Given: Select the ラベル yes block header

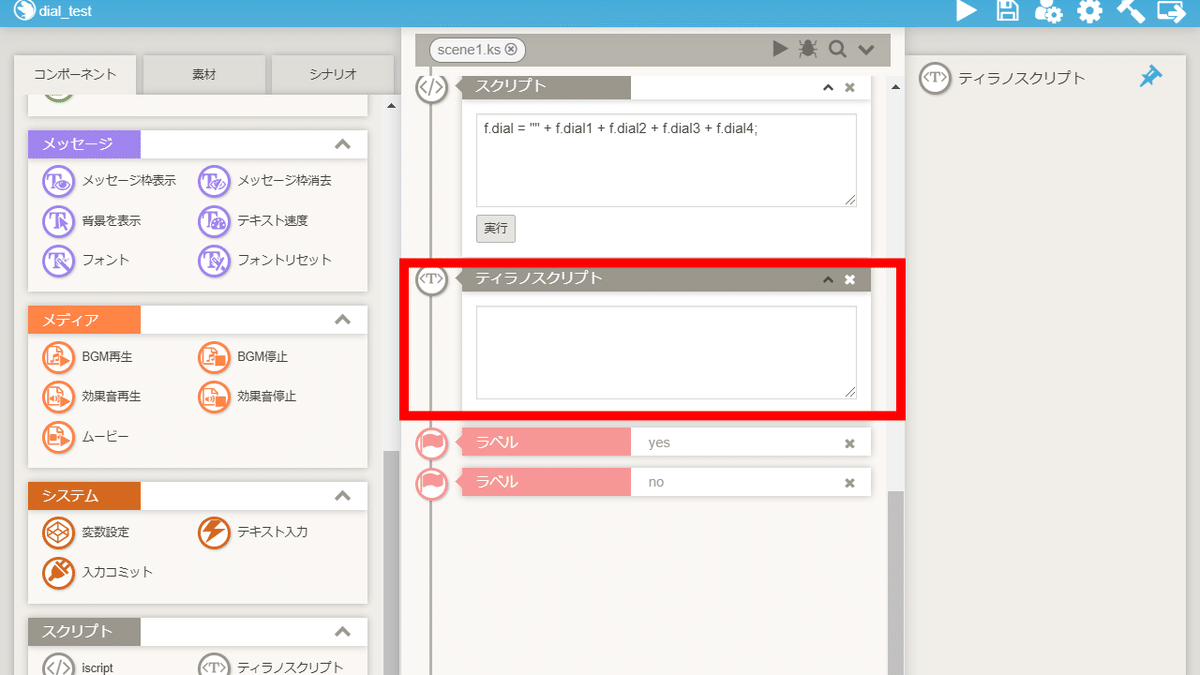Looking at the screenshot, I should click(545, 442).
